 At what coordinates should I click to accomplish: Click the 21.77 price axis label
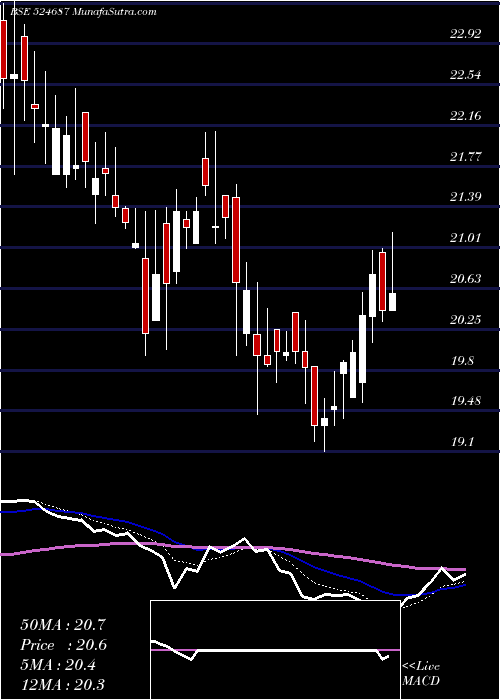[x=466, y=157]
